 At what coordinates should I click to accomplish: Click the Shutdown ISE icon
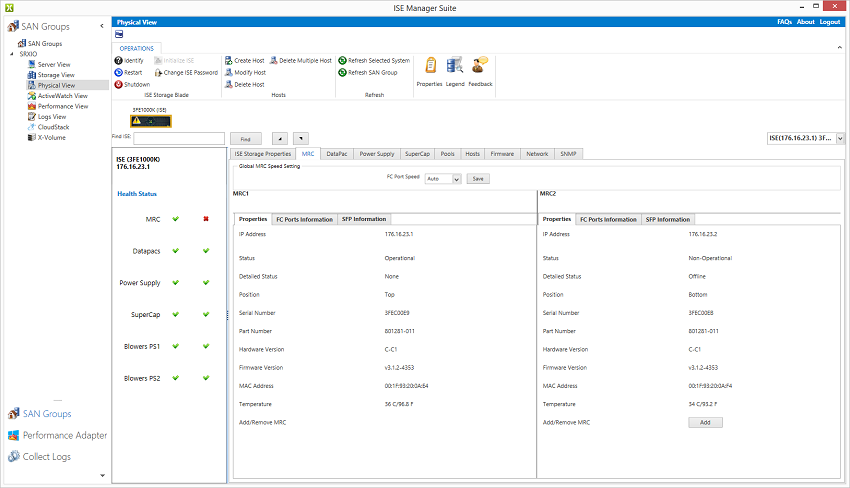coord(118,85)
